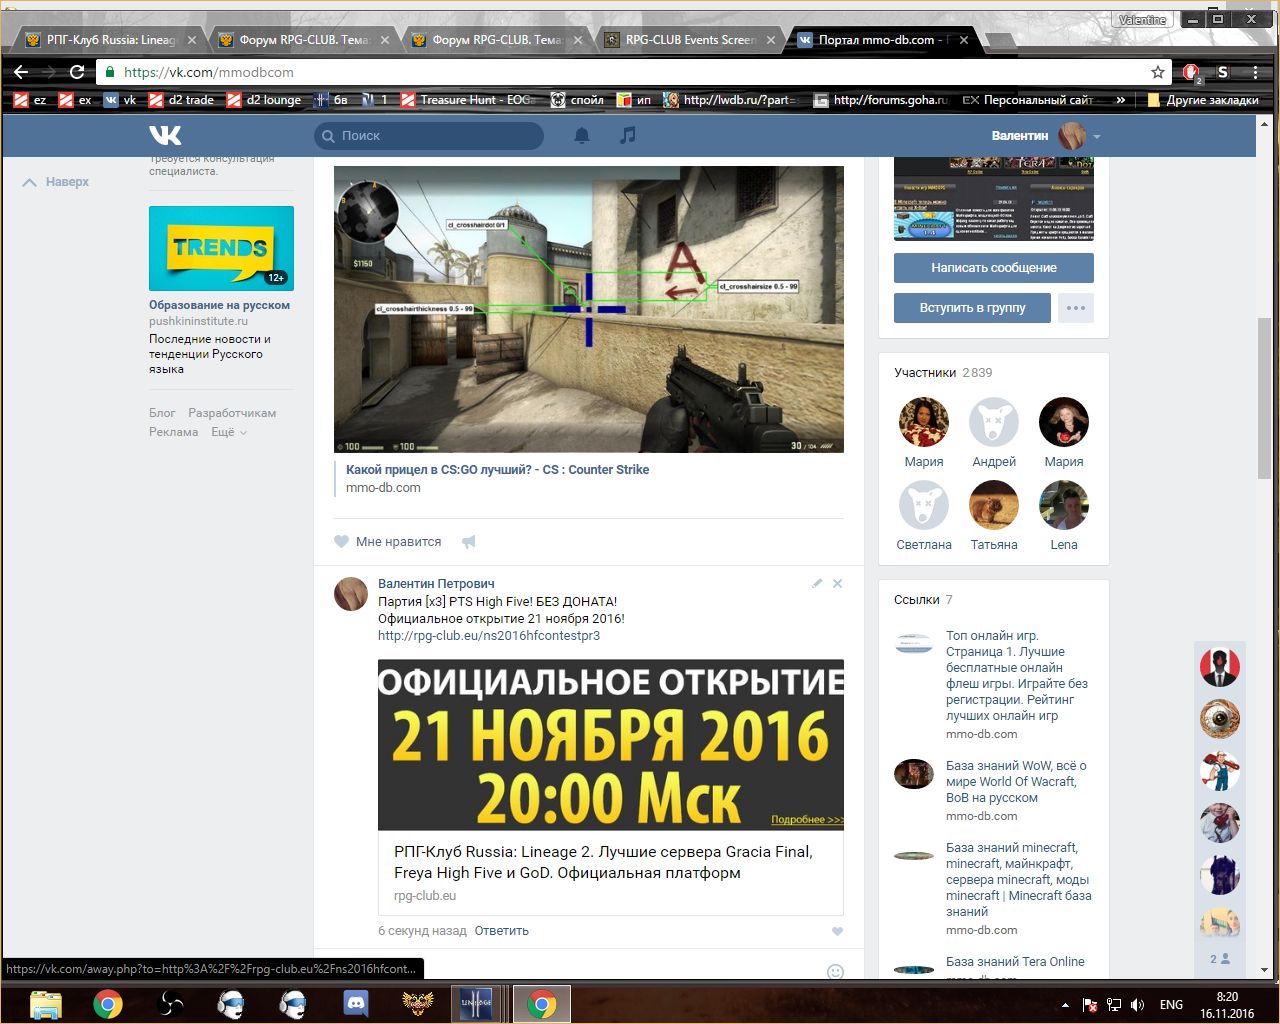Like the comment with the small heart icon

(838, 931)
